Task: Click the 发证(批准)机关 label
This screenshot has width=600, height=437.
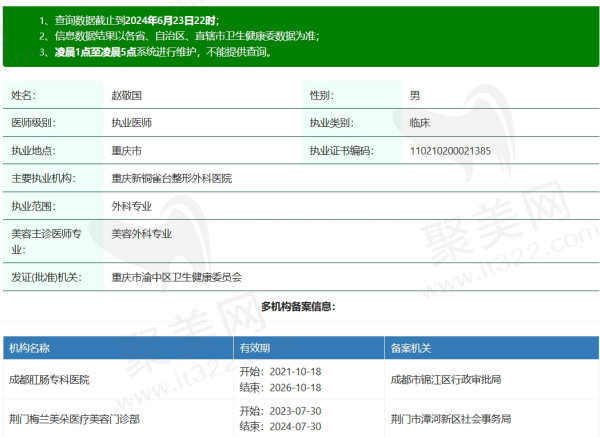Action: [x=46, y=277]
